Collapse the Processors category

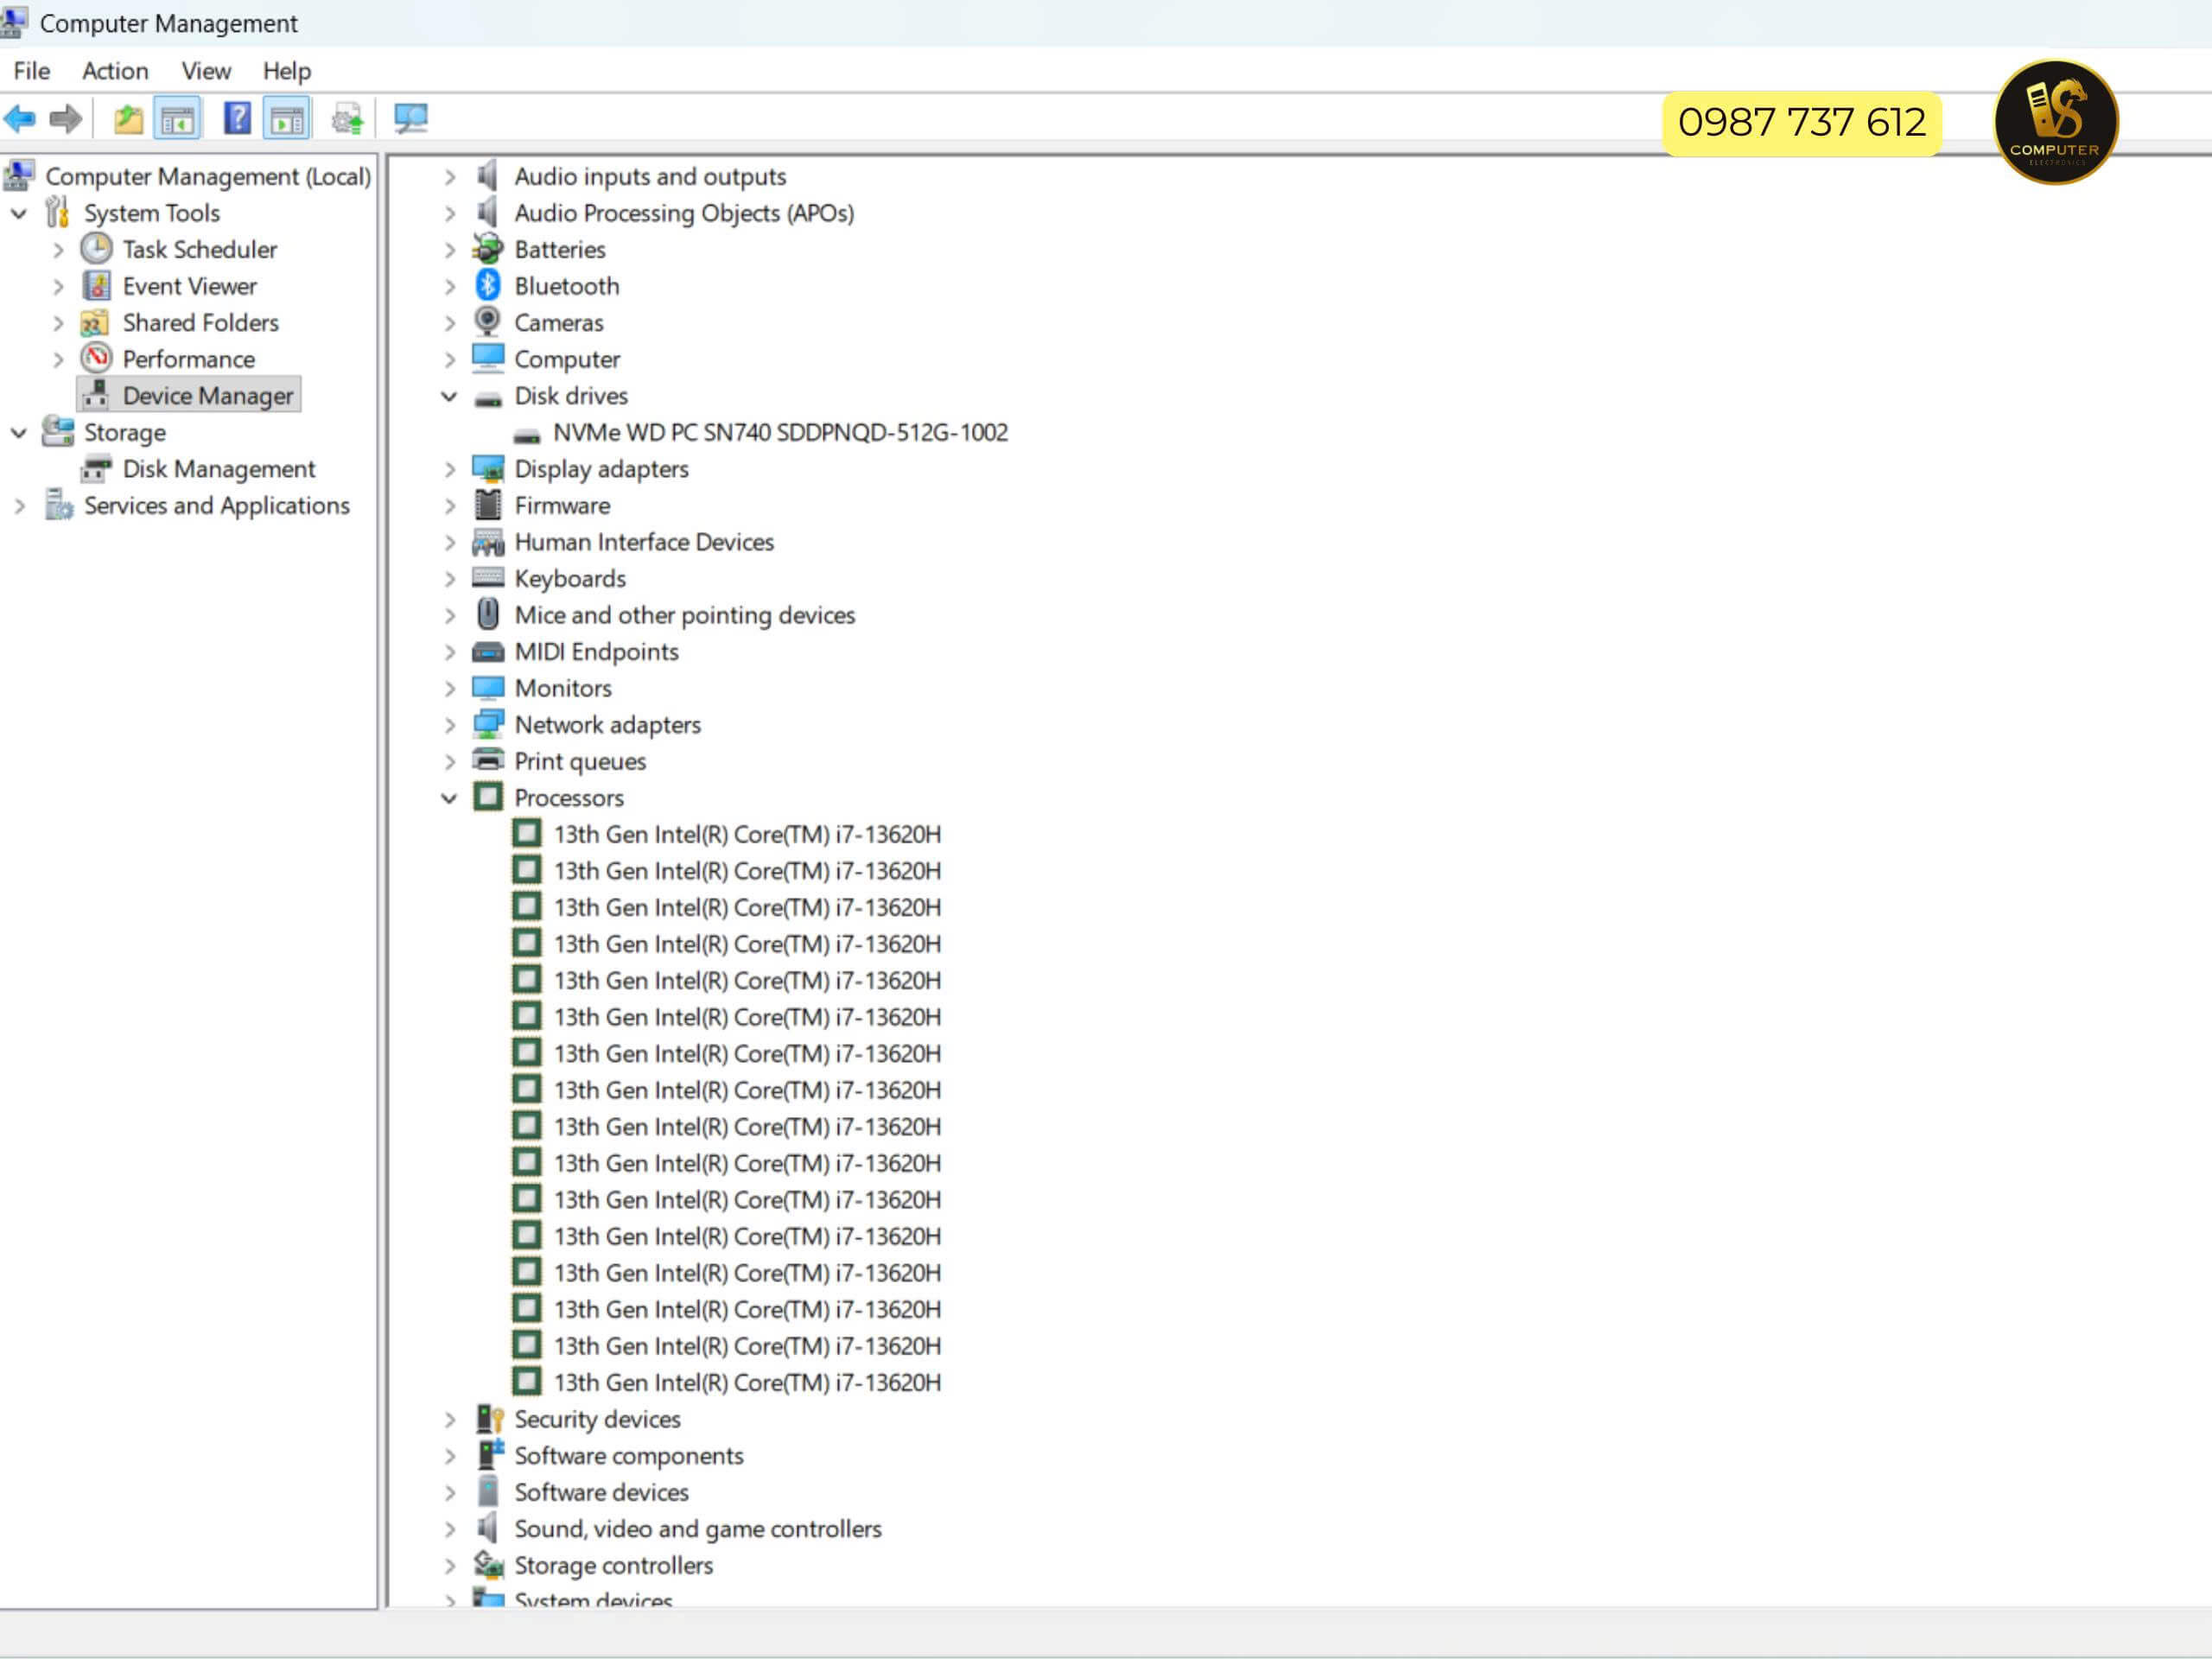[x=450, y=798]
